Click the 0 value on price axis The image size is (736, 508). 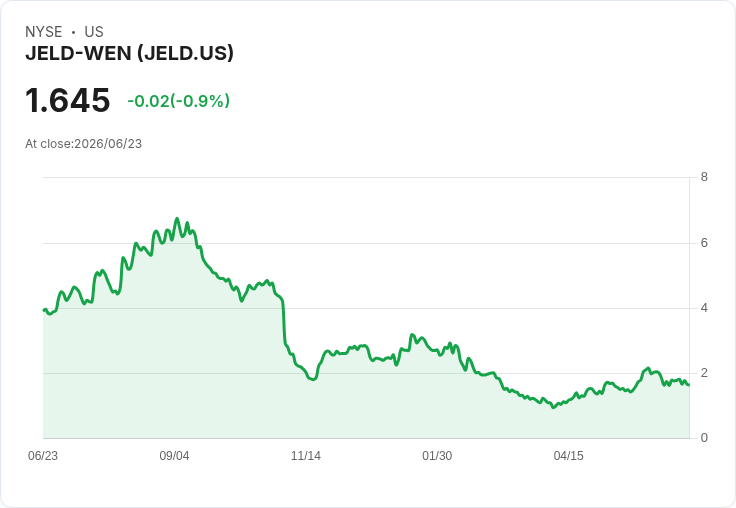[x=704, y=438]
